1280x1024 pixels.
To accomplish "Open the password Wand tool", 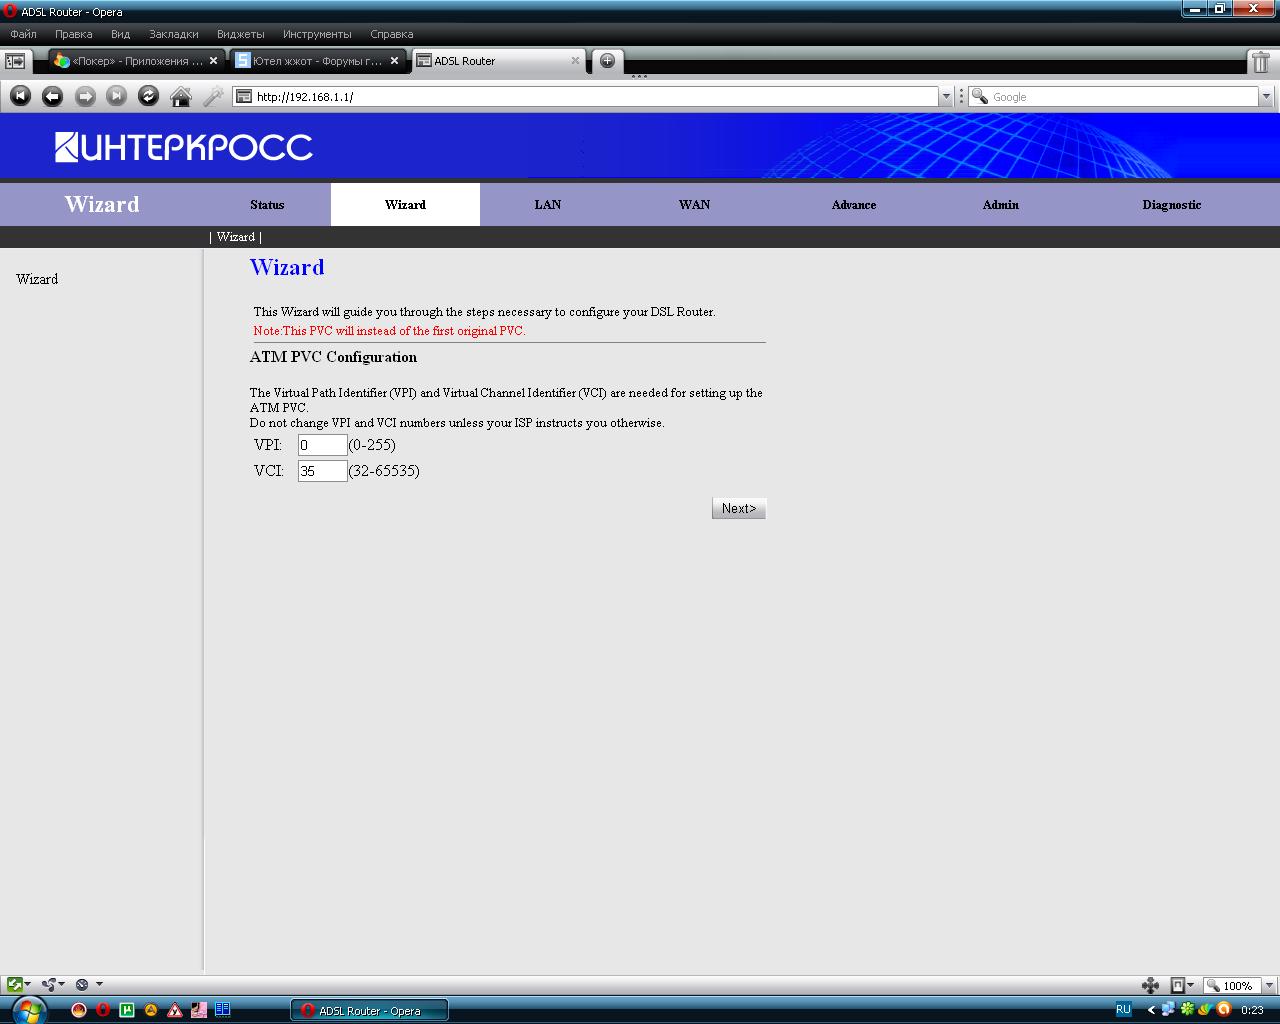I will (x=213, y=96).
